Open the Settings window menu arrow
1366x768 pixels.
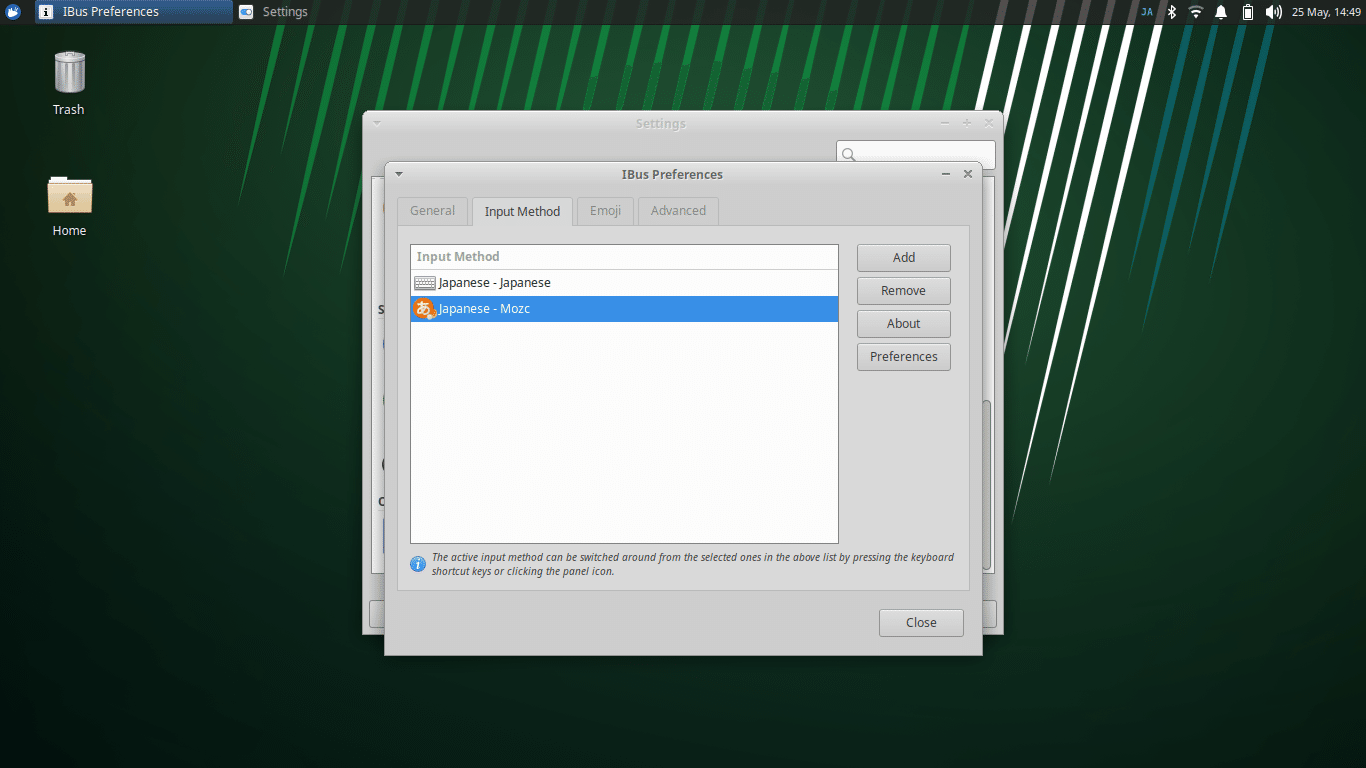click(377, 123)
